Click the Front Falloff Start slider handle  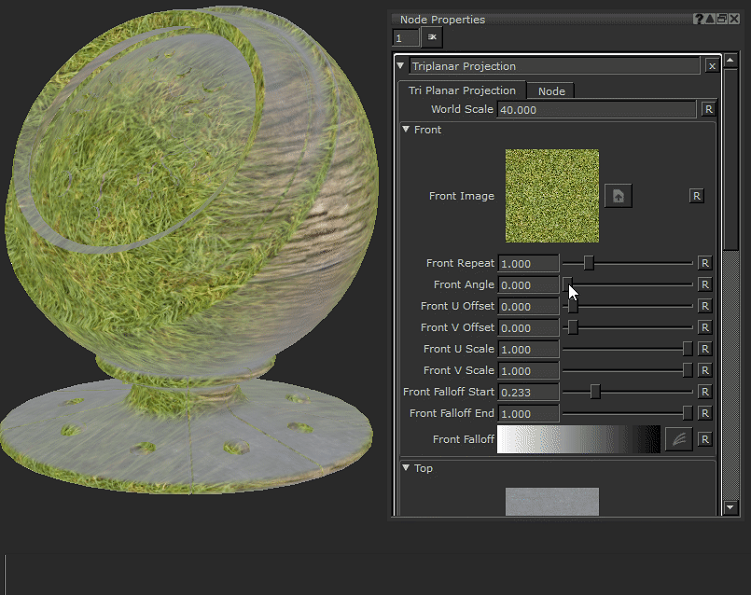[x=595, y=392]
